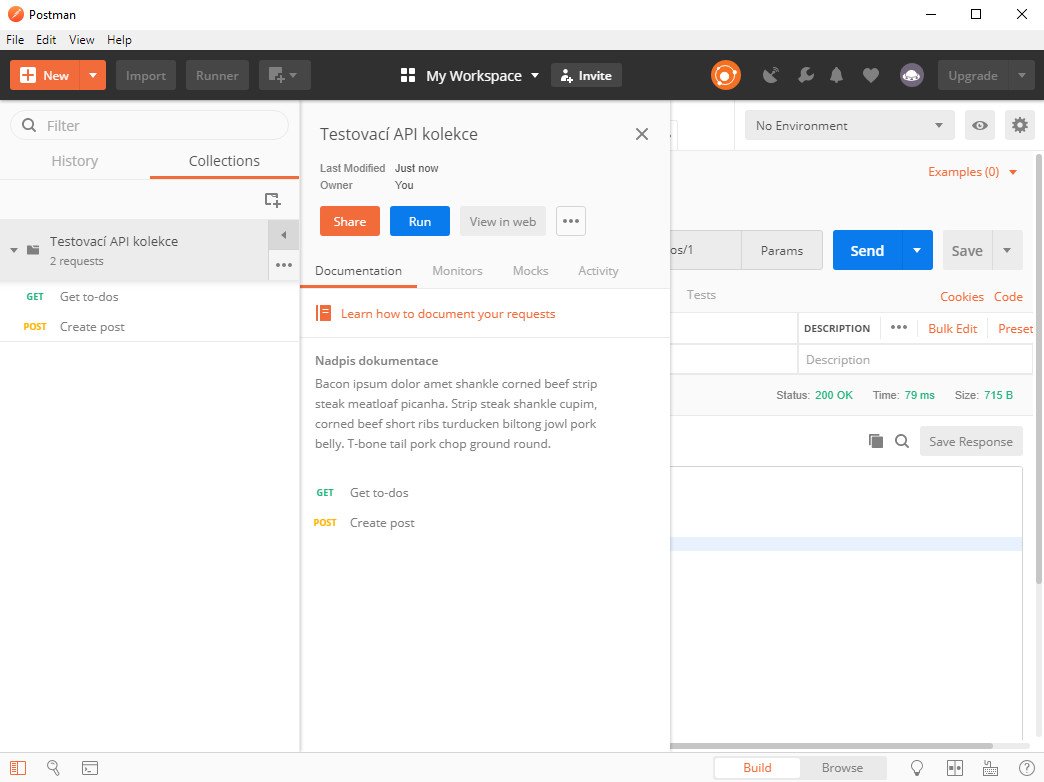This screenshot has height=782, width=1044.
Task: Click the Filter search field
Action: (x=150, y=125)
